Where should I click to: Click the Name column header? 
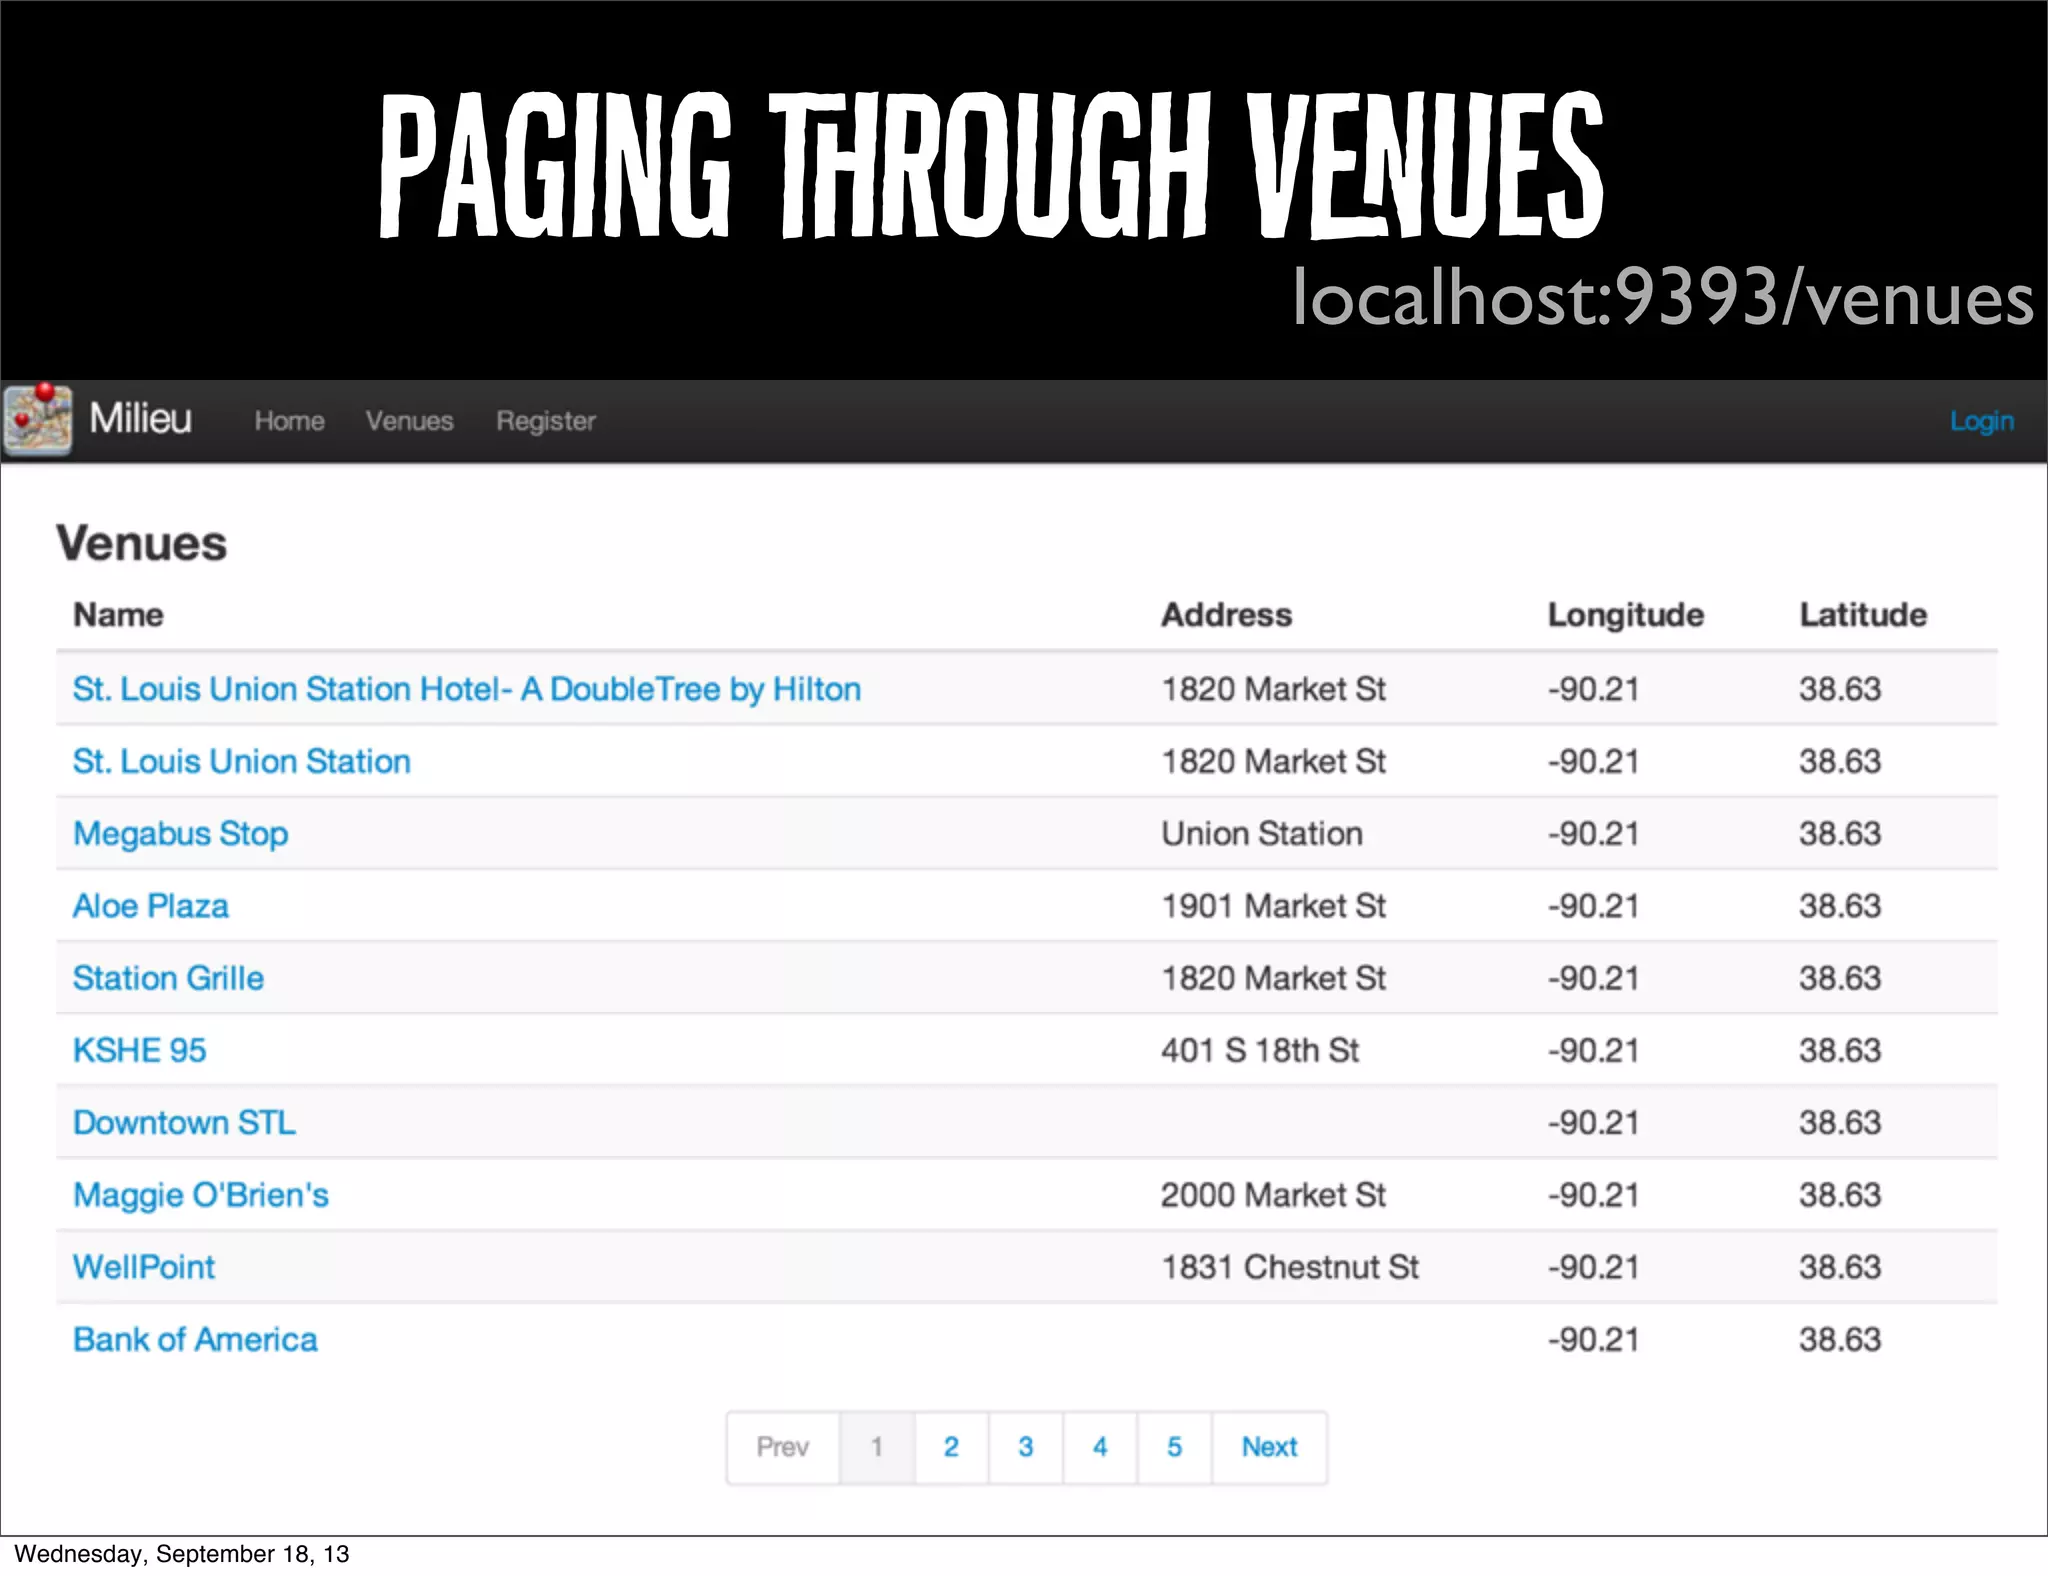[x=119, y=614]
